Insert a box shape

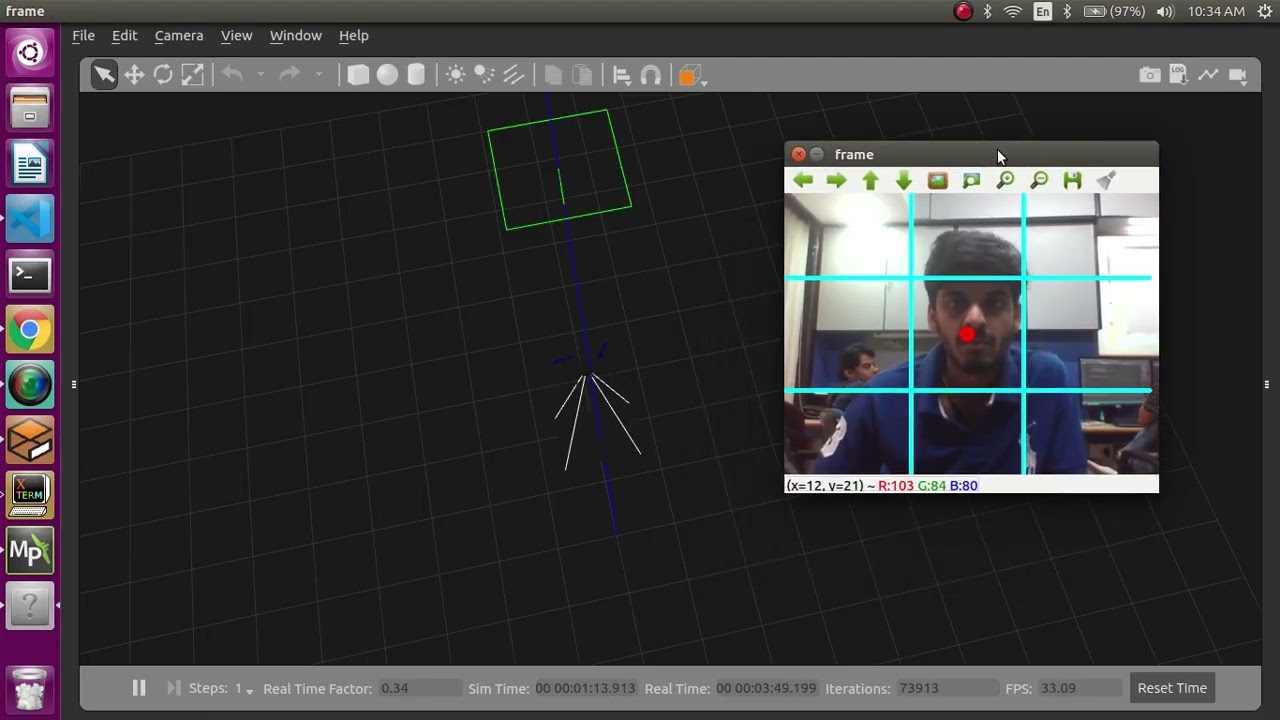click(x=358, y=75)
